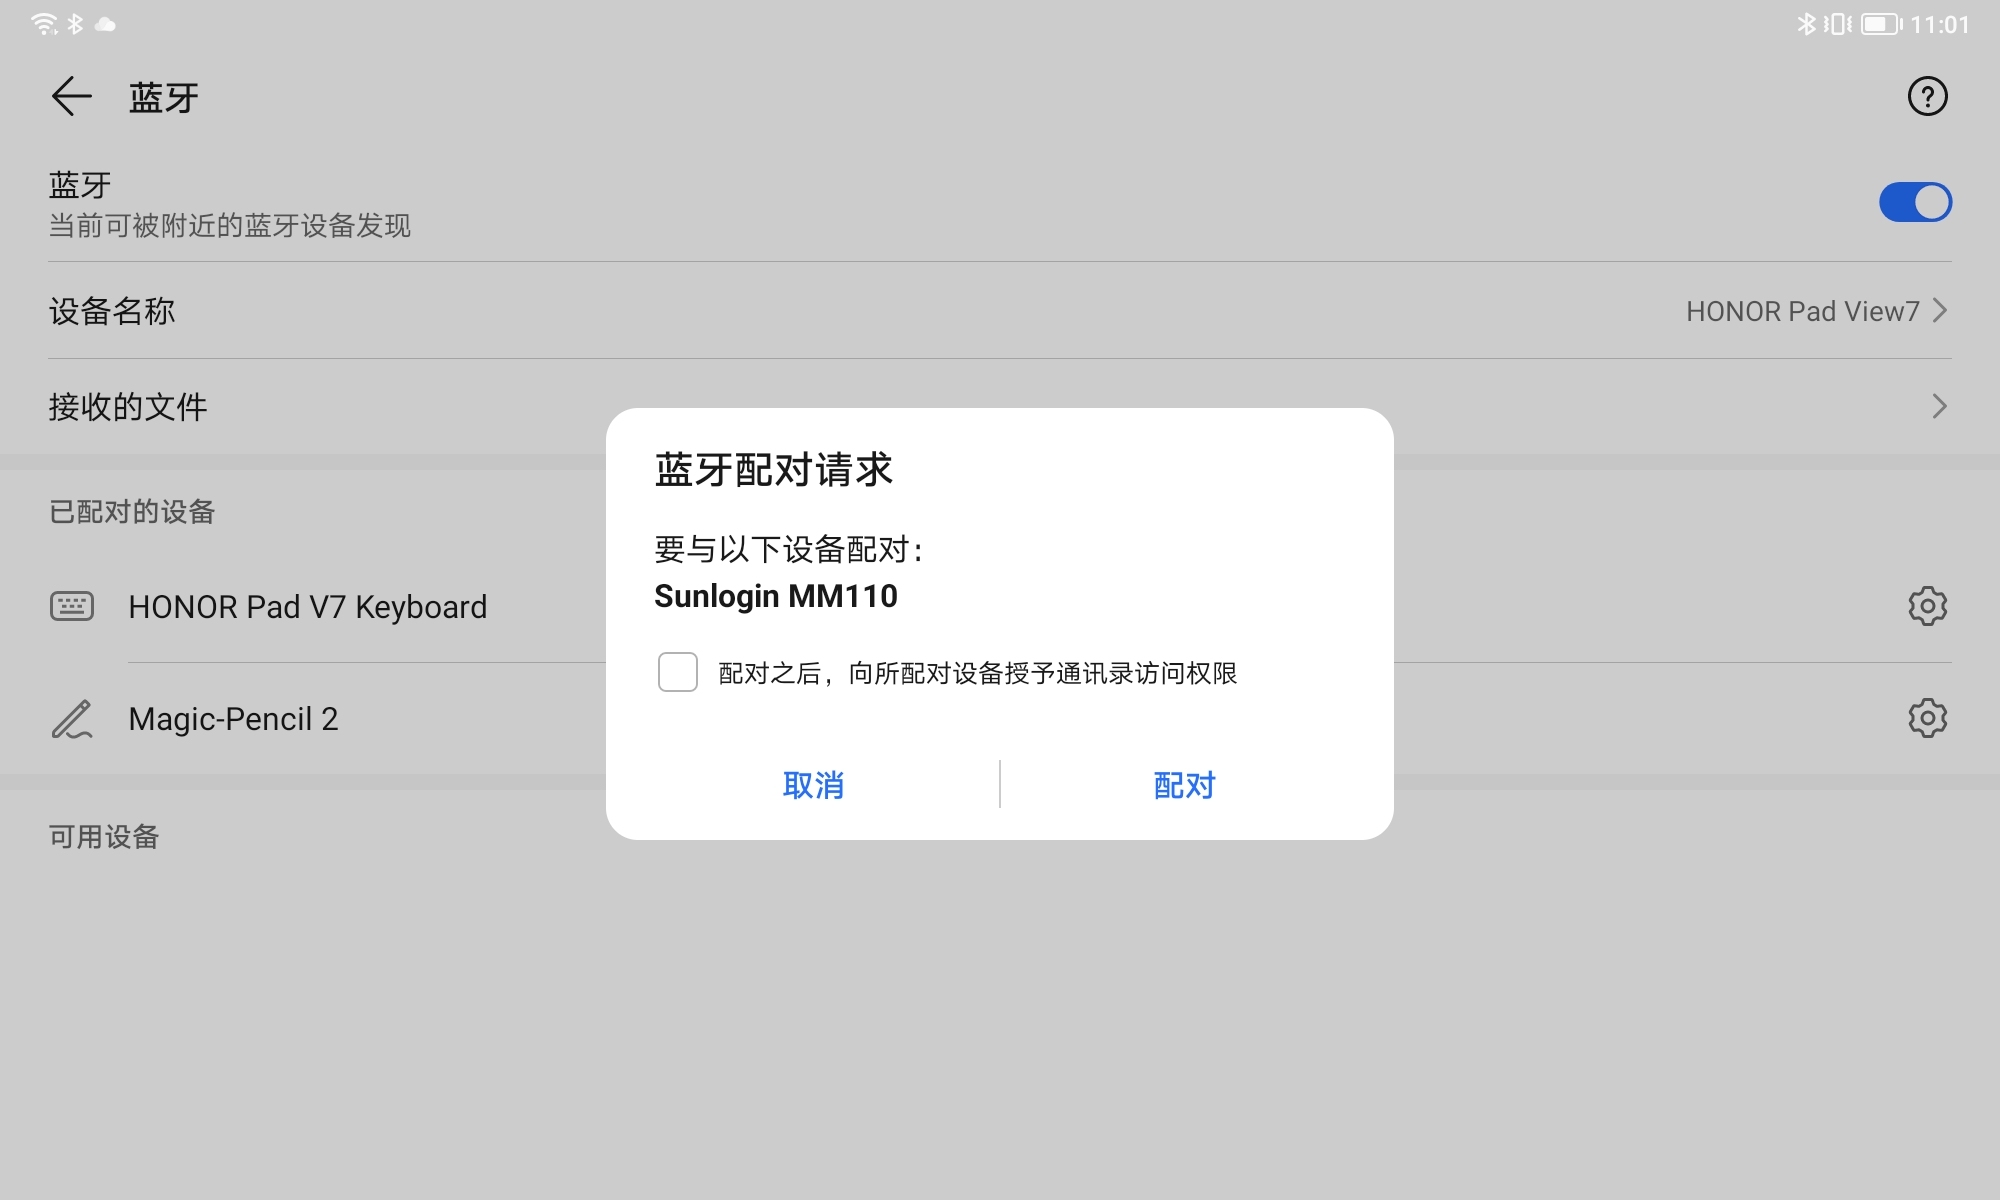Click the 已配对的设备 section header
2000x1200 pixels.
pyautogui.click(x=132, y=512)
